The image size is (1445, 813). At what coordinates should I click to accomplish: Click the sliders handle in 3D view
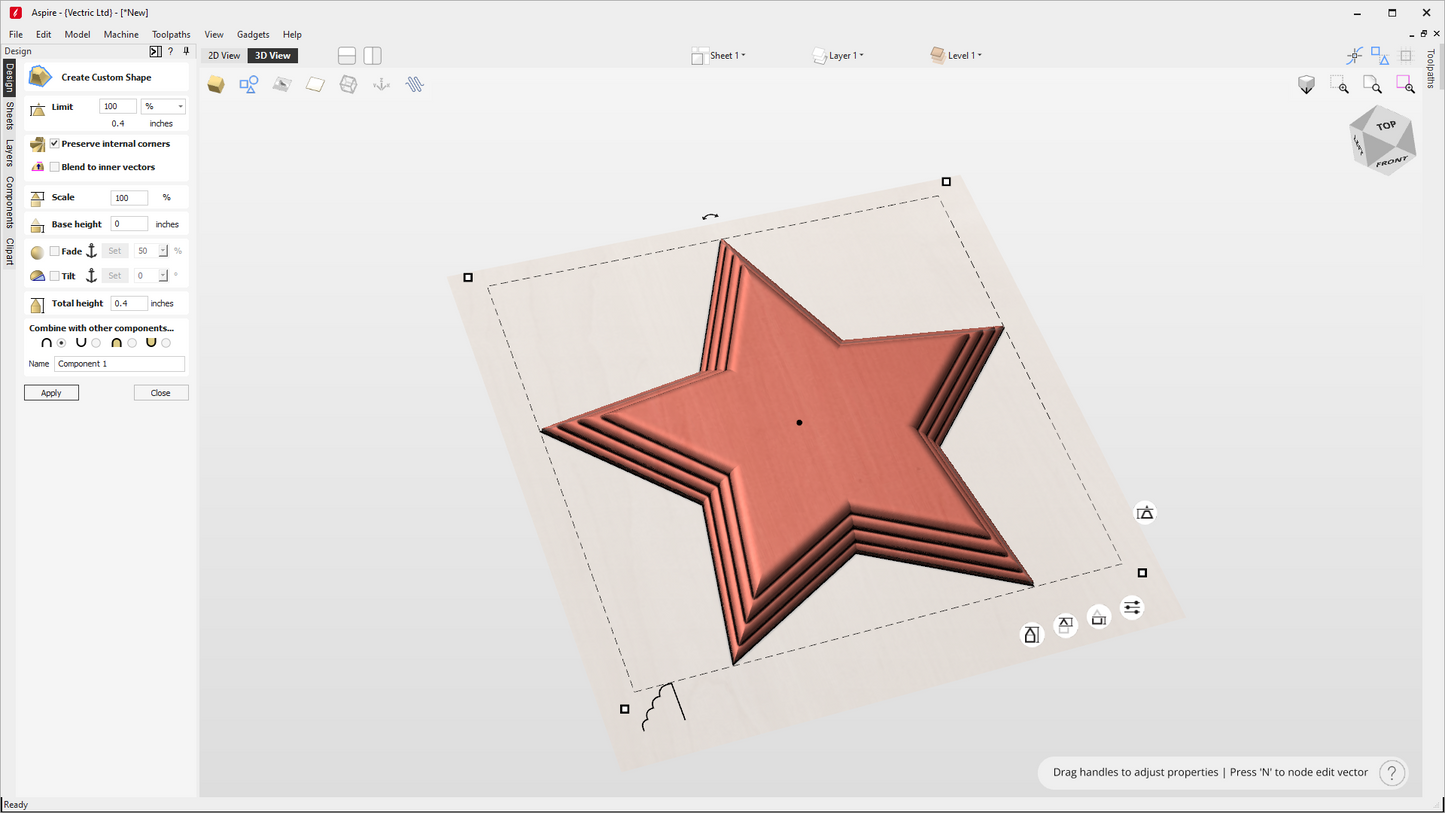tap(1132, 608)
